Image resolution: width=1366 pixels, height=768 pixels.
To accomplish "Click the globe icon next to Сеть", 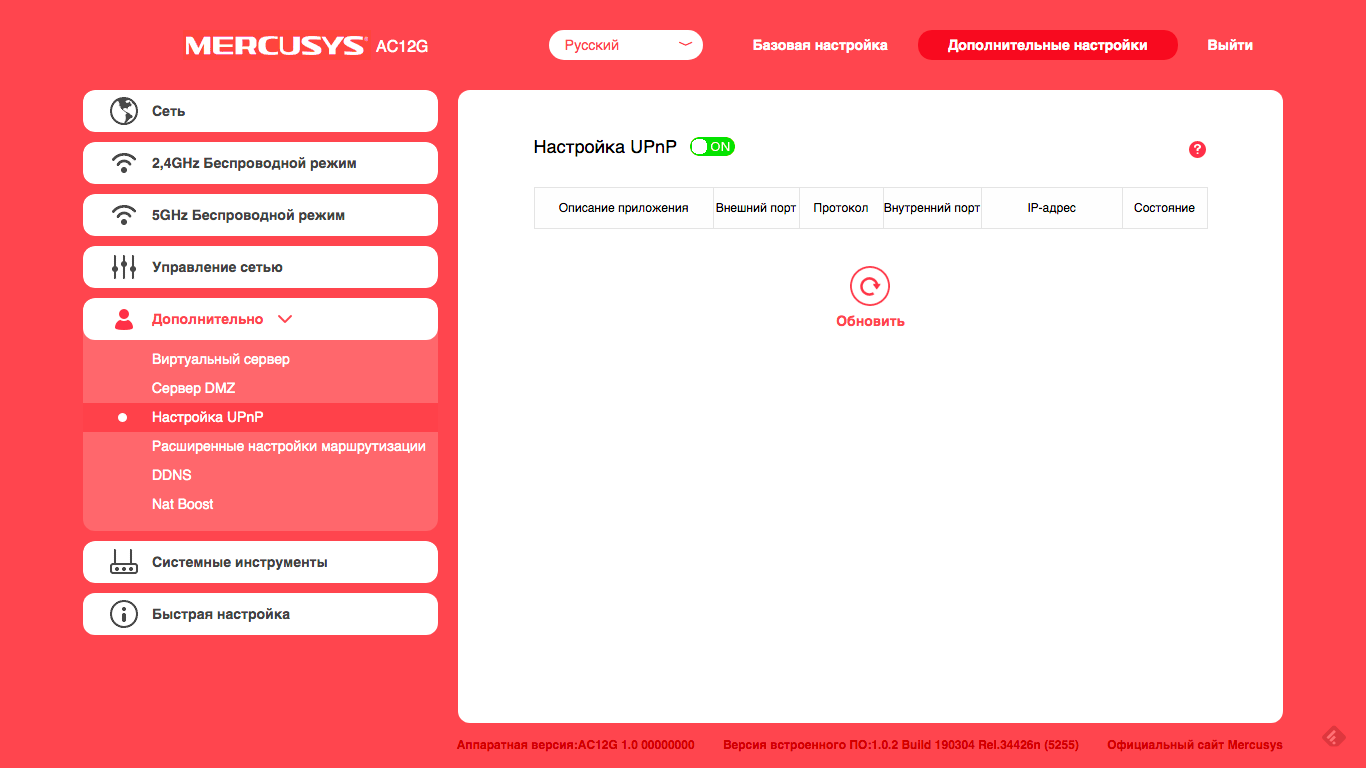I will tap(123, 111).
